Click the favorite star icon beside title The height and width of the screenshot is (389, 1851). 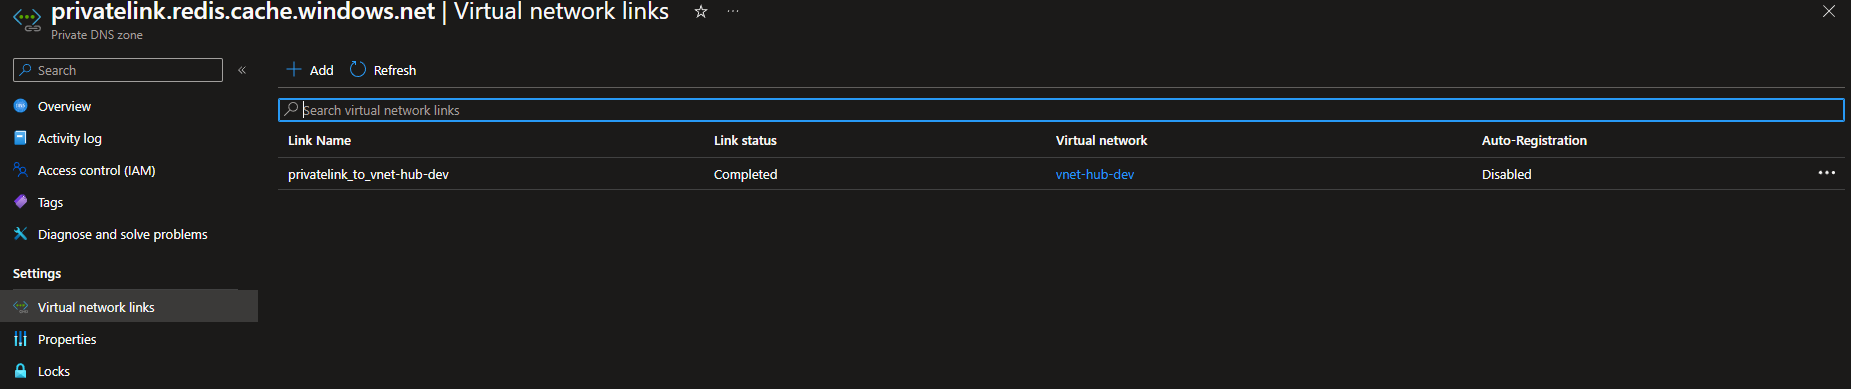701,12
